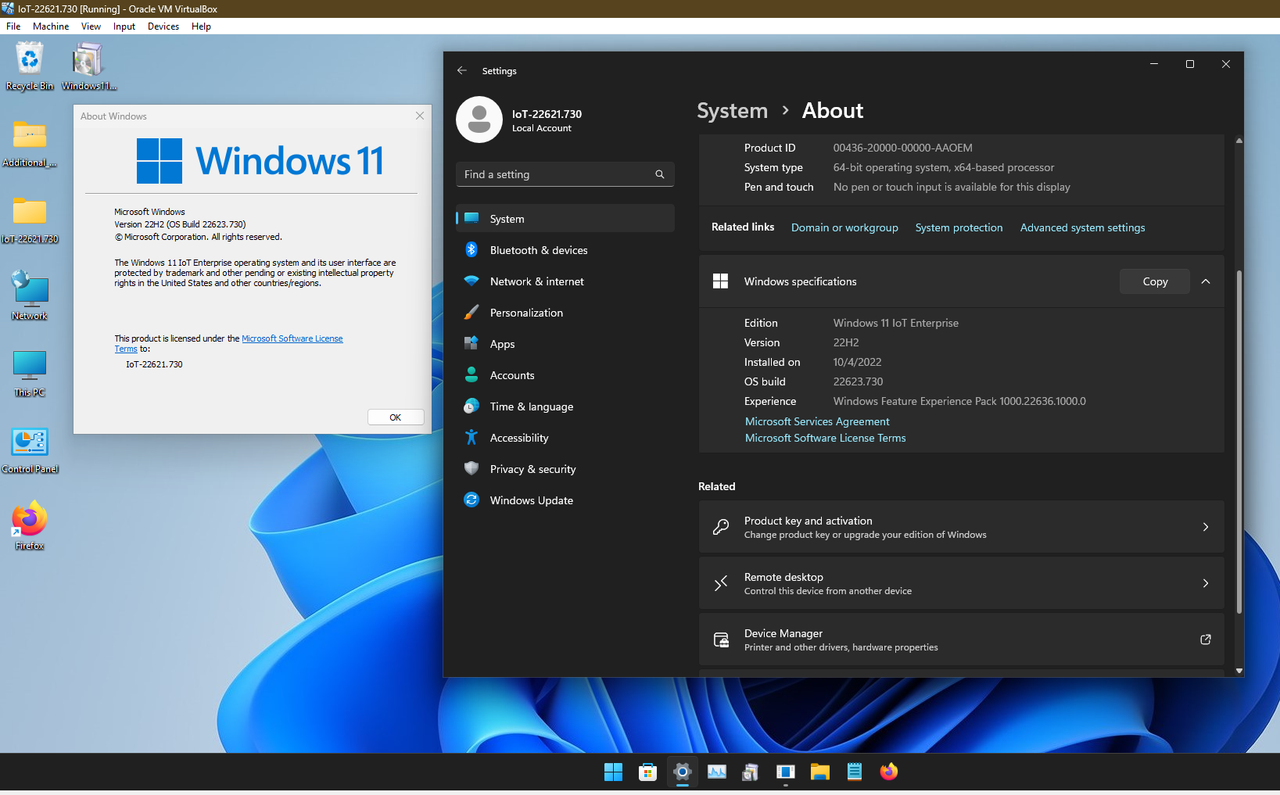Open the external link icon for Device Manager

1205,640
